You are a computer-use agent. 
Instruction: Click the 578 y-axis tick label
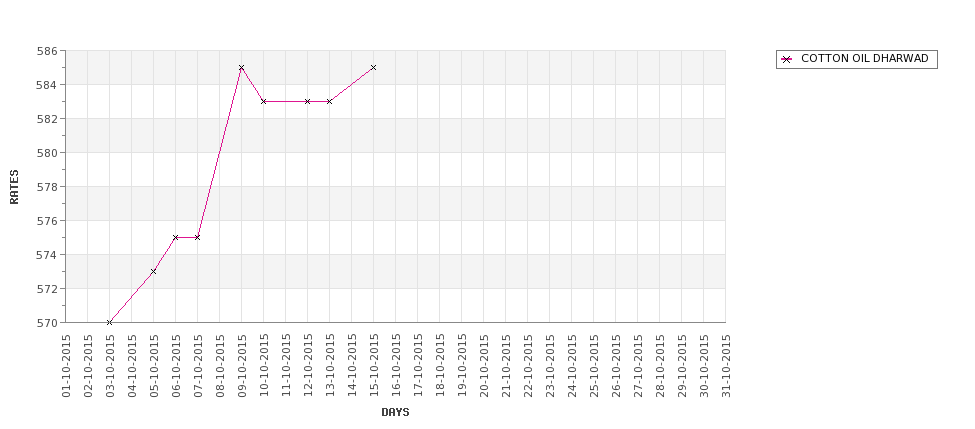click(47, 187)
